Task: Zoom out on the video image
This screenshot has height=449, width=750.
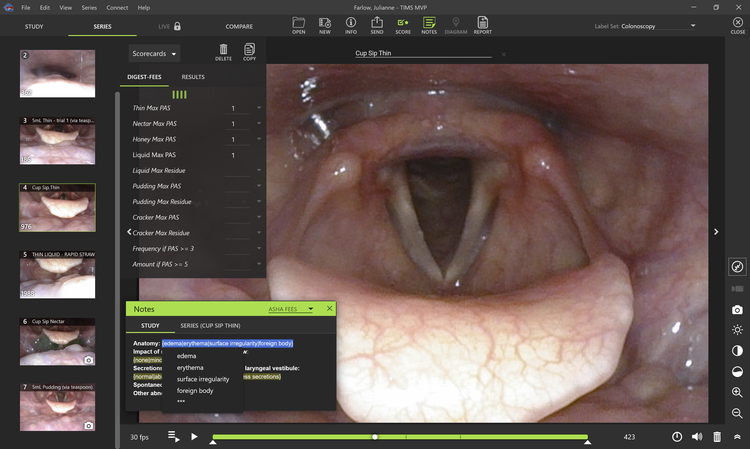Action: tap(737, 413)
